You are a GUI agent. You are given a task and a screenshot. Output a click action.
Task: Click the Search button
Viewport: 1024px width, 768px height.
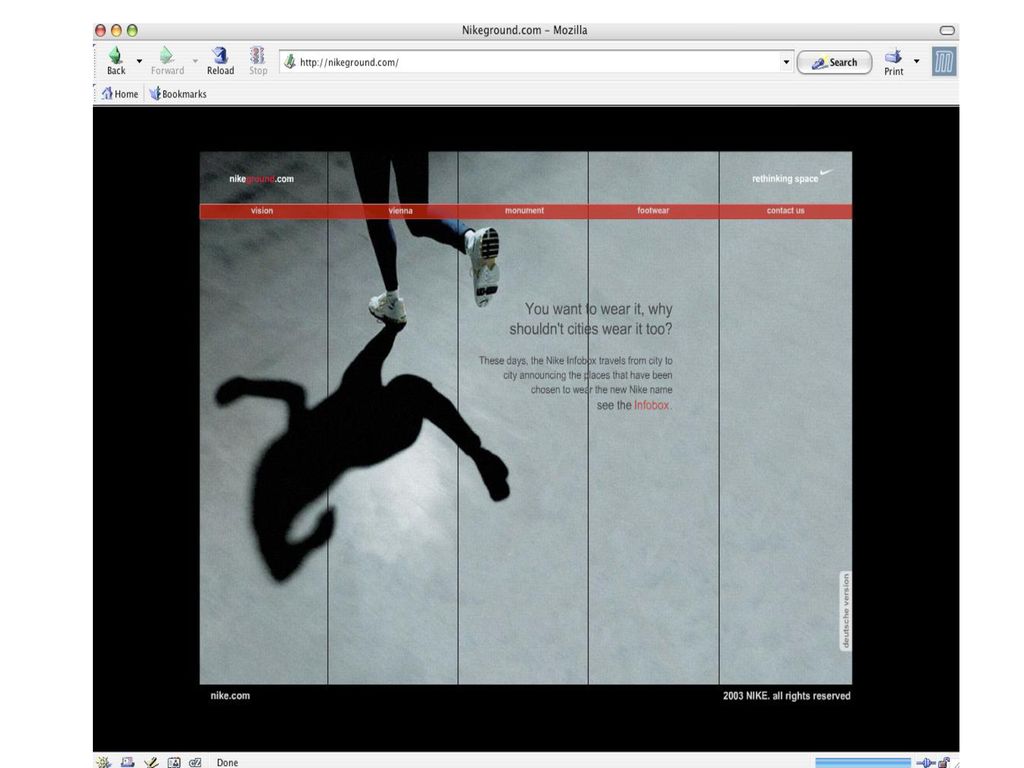pyautogui.click(x=834, y=62)
